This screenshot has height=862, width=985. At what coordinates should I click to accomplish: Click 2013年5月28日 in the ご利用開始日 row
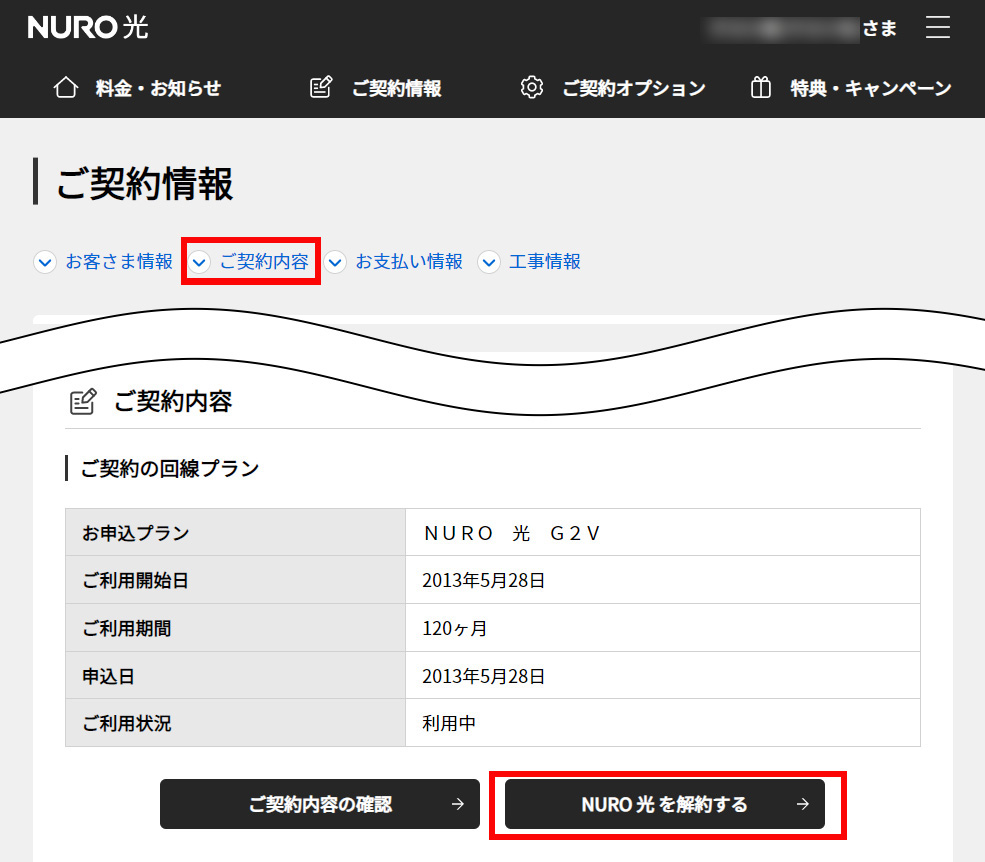483,581
